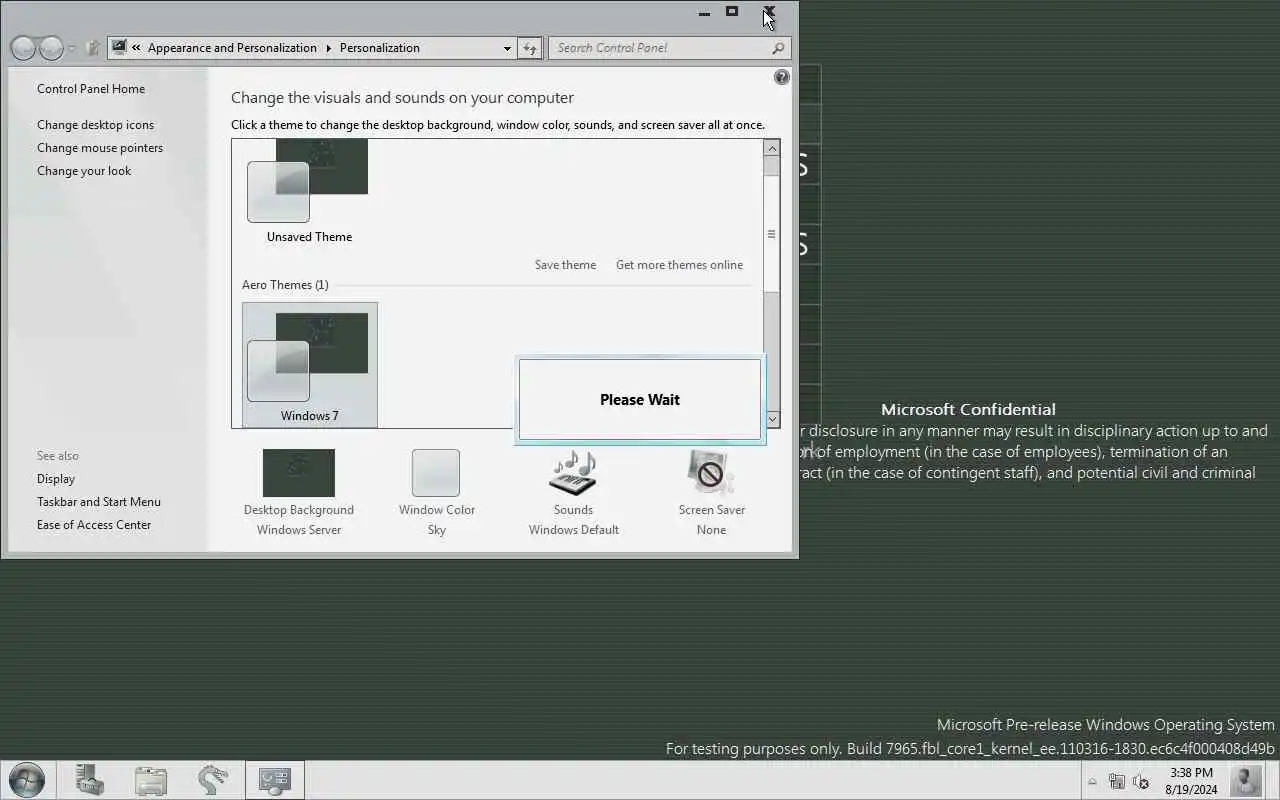Open the address bar history dropdown
1280x800 pixels.
tap(507, 48)
